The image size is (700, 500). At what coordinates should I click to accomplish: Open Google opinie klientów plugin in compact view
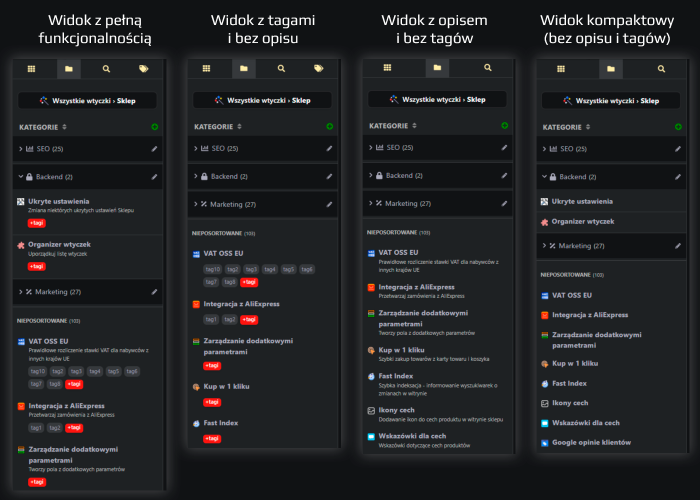[x=591, y=442]
